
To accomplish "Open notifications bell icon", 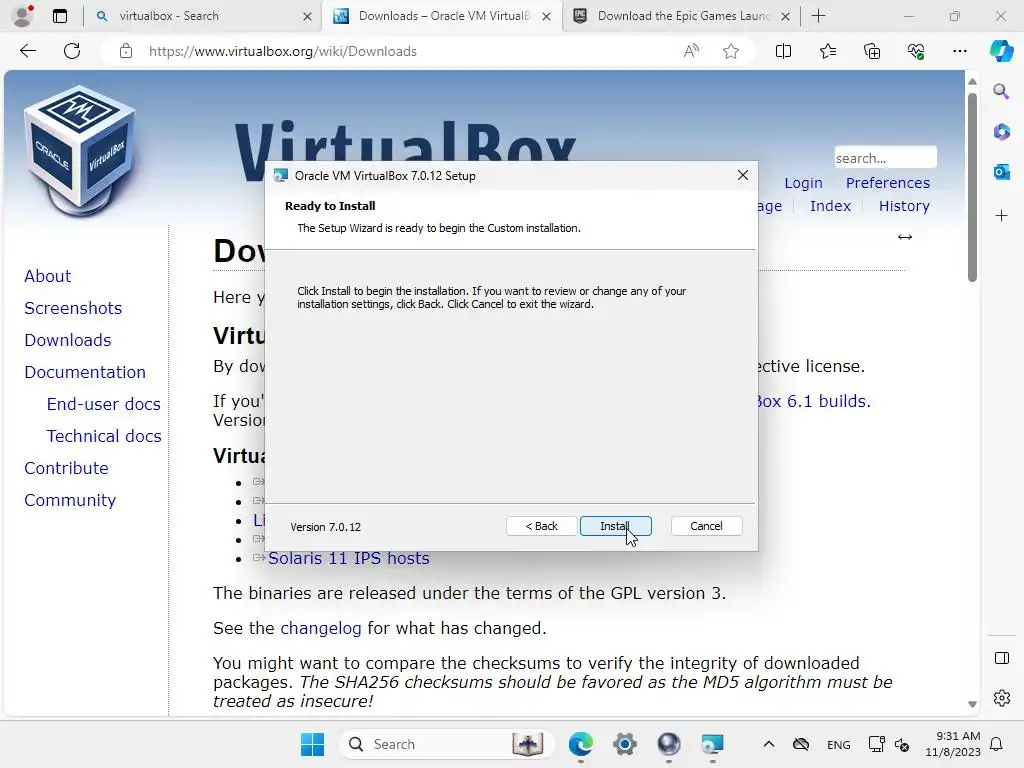I will coord(997,744).
